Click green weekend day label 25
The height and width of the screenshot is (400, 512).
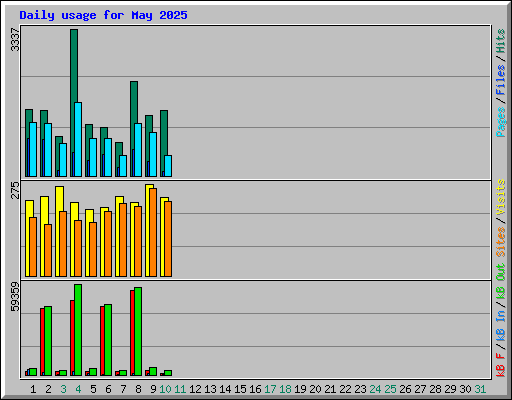(x=390, y=389)
